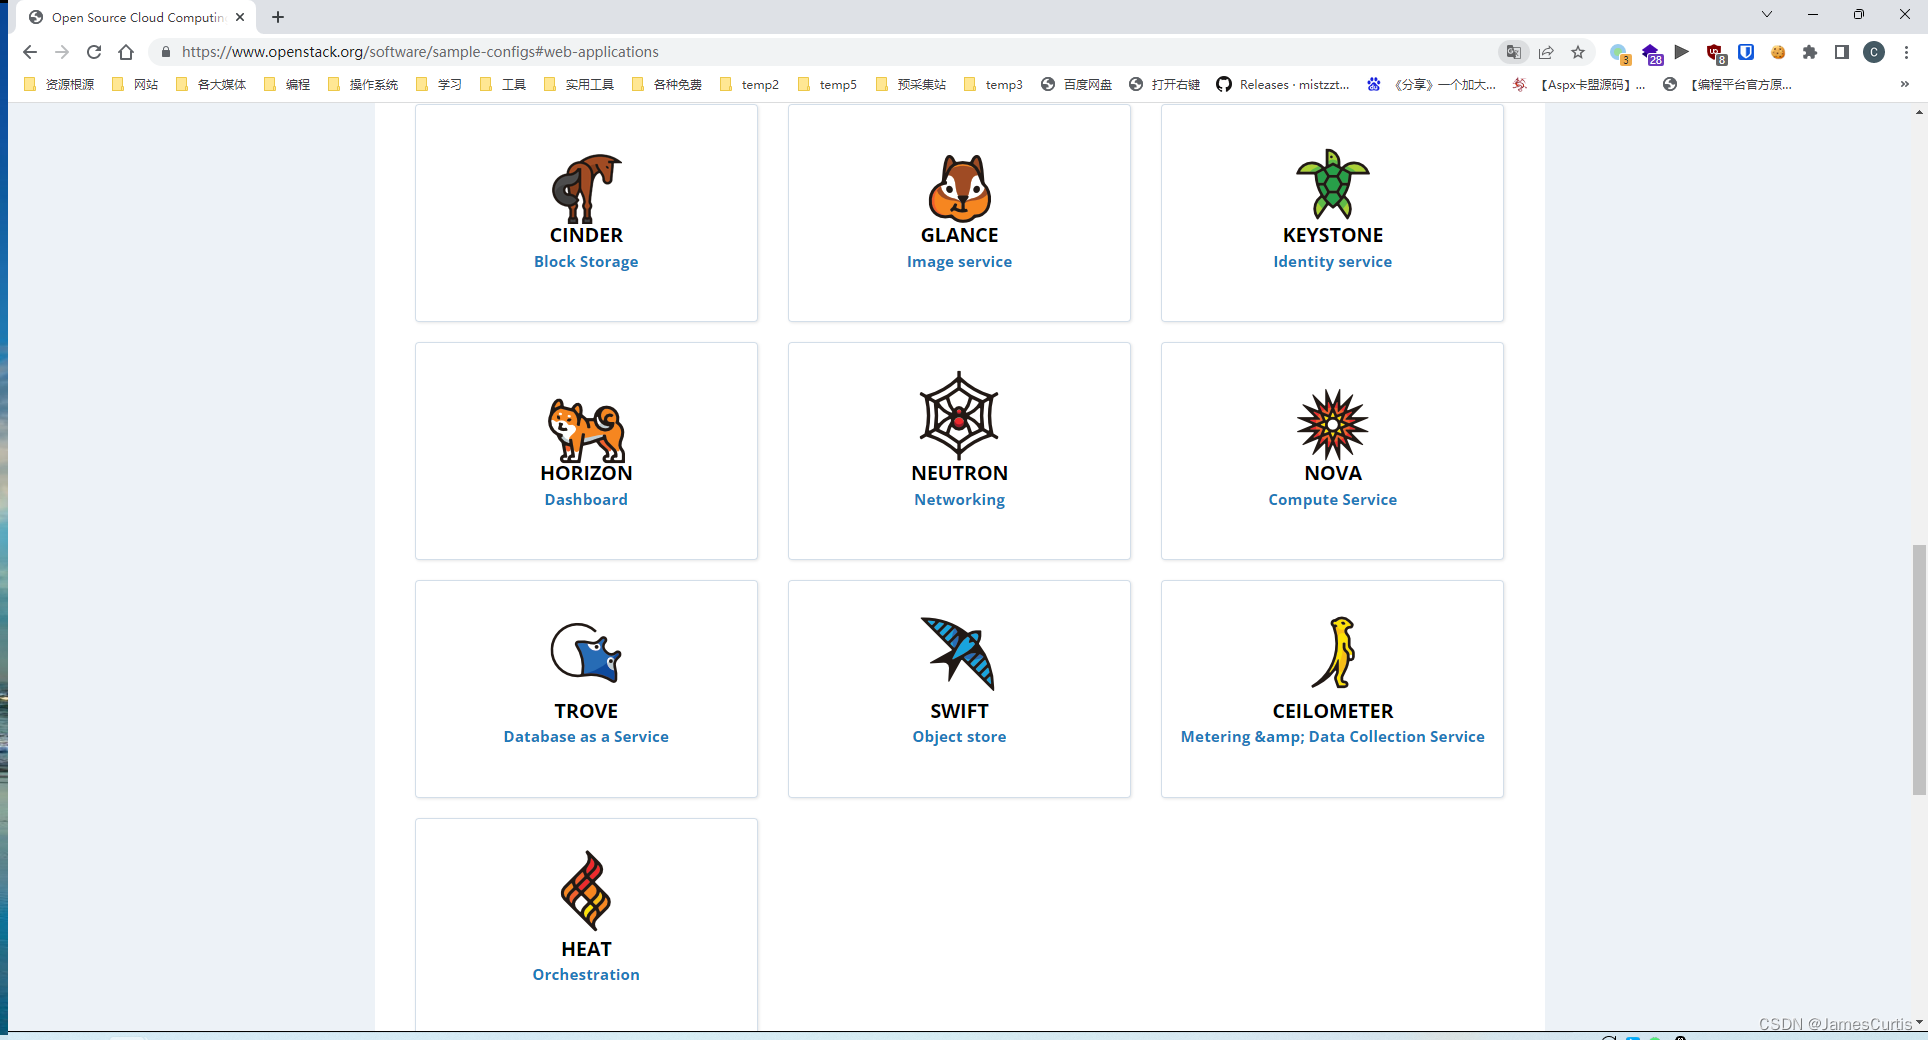Screen dimensions: 1928x1040
Task: Open the 编程 bookmark folder
Action: 287,85
